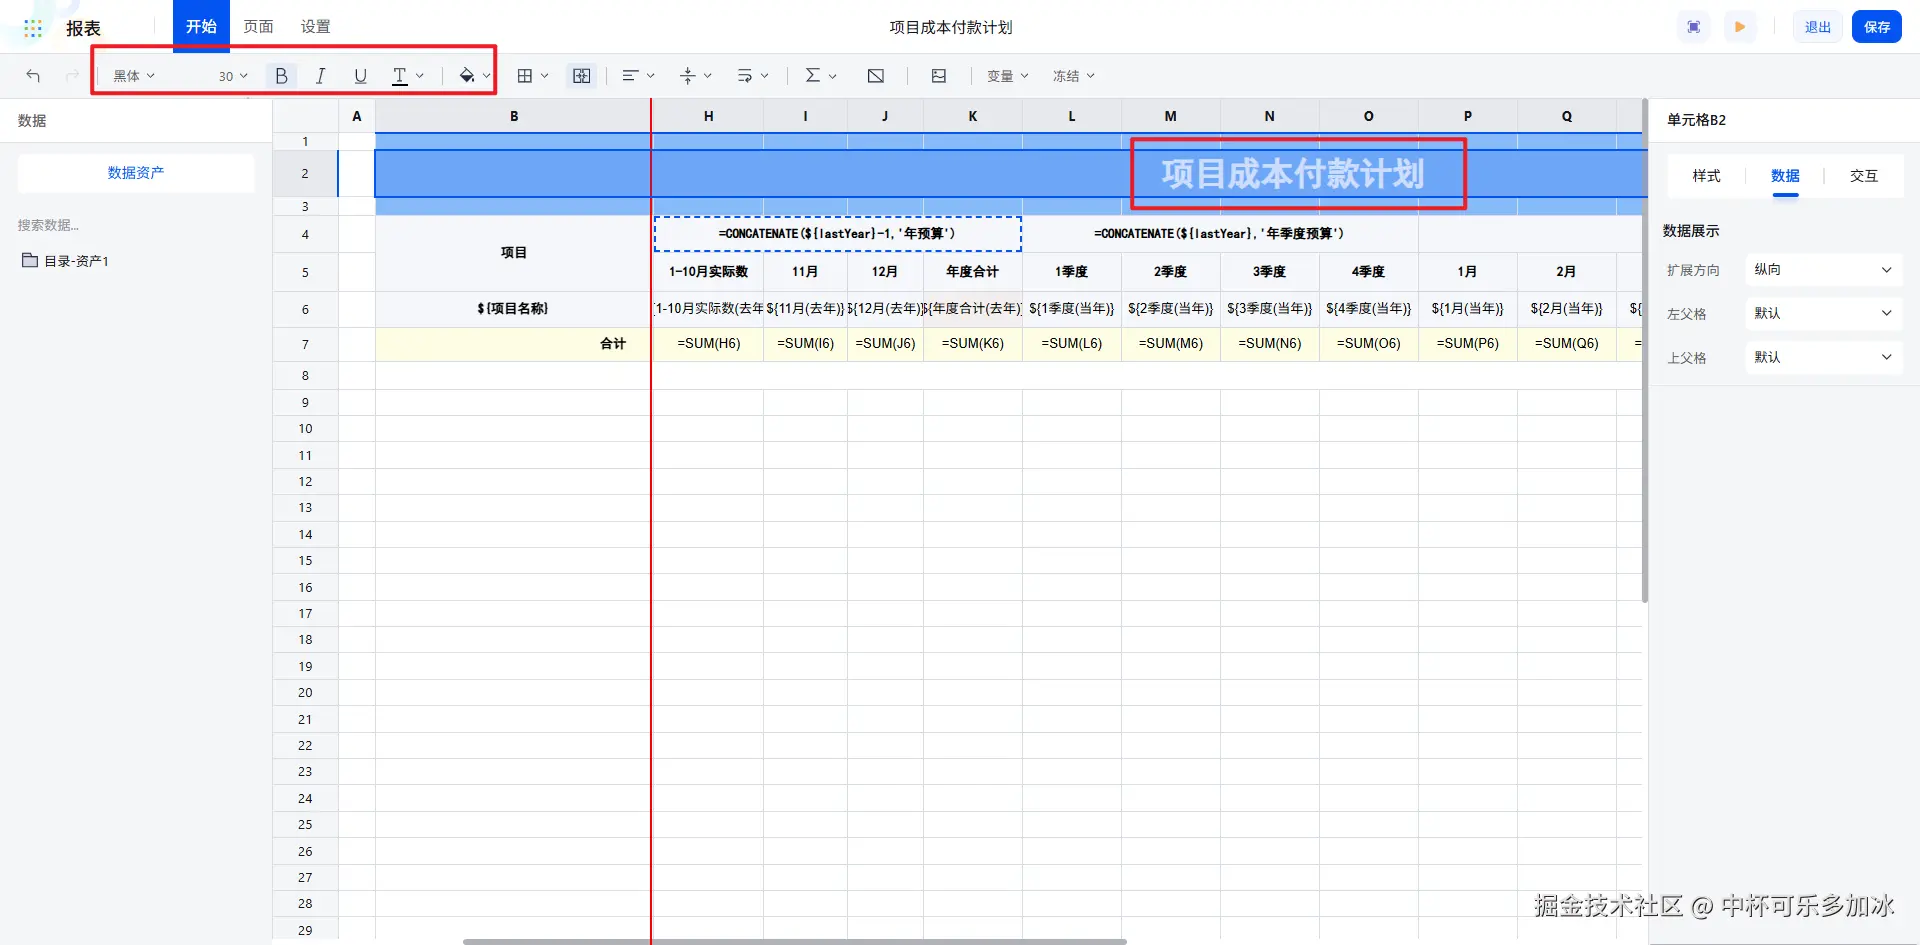Select the cell containing =SUM(H6)

708,344
